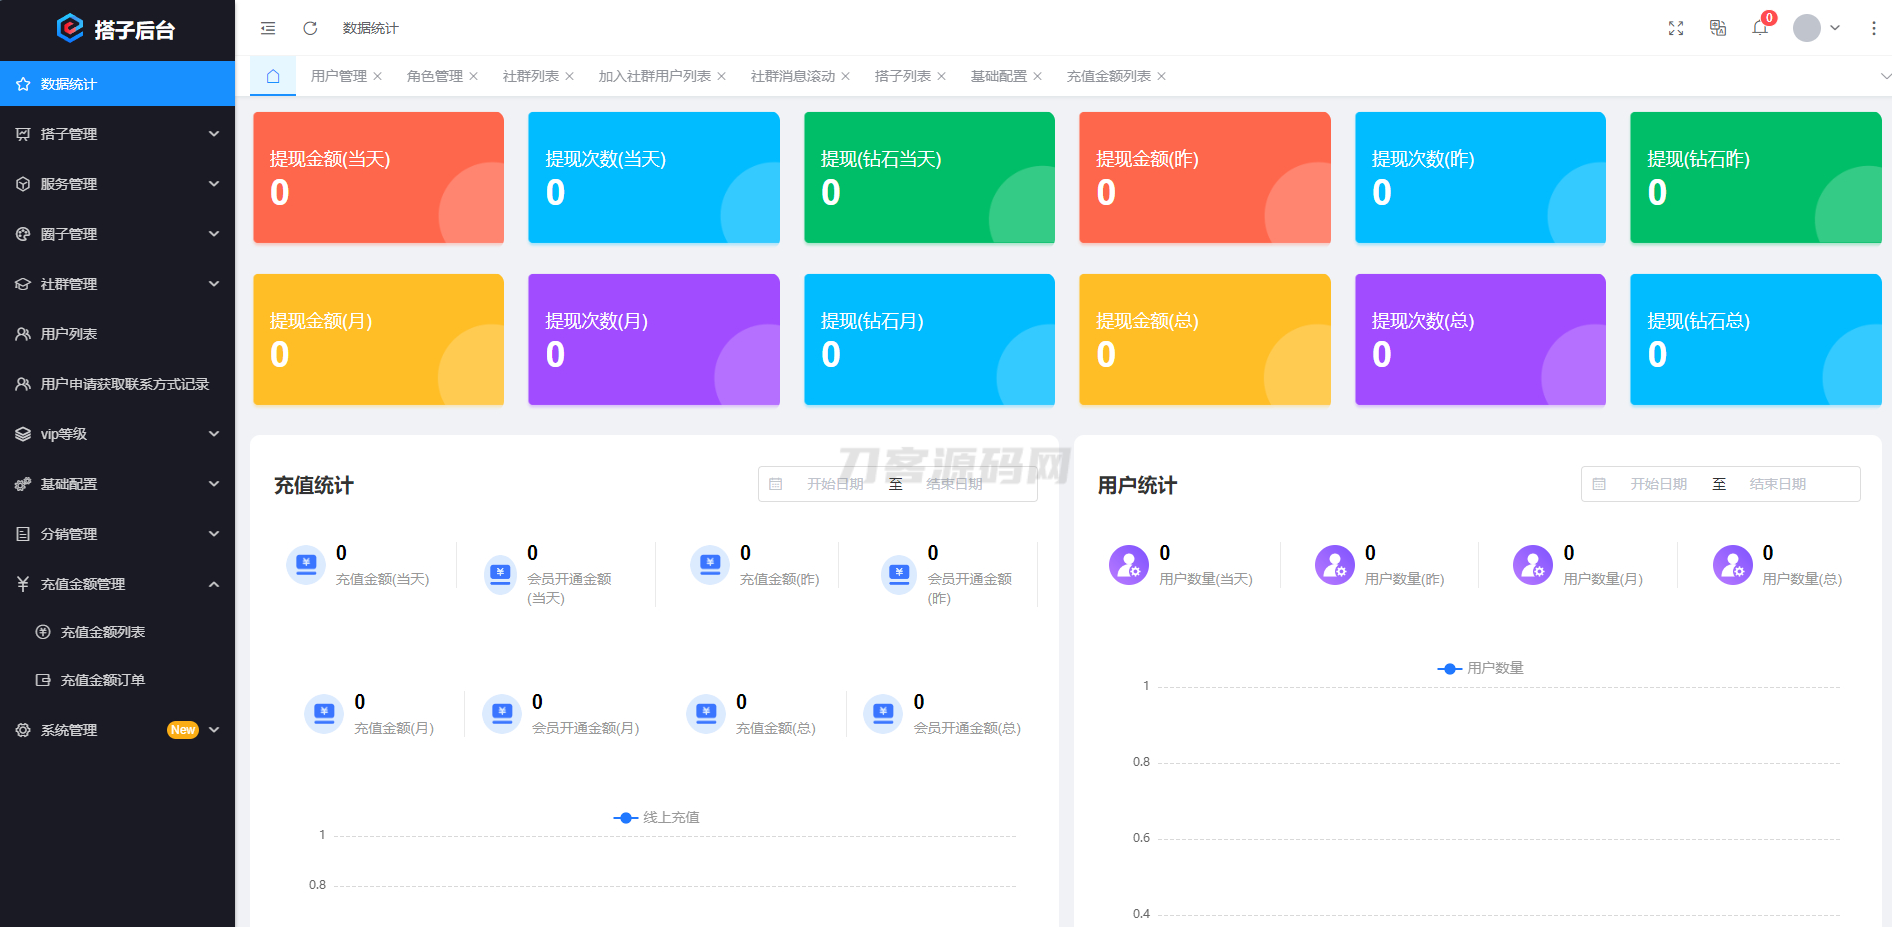Click the refresh page icon
This screenshot has height=927, width=1892.
[x=310, y=28]
